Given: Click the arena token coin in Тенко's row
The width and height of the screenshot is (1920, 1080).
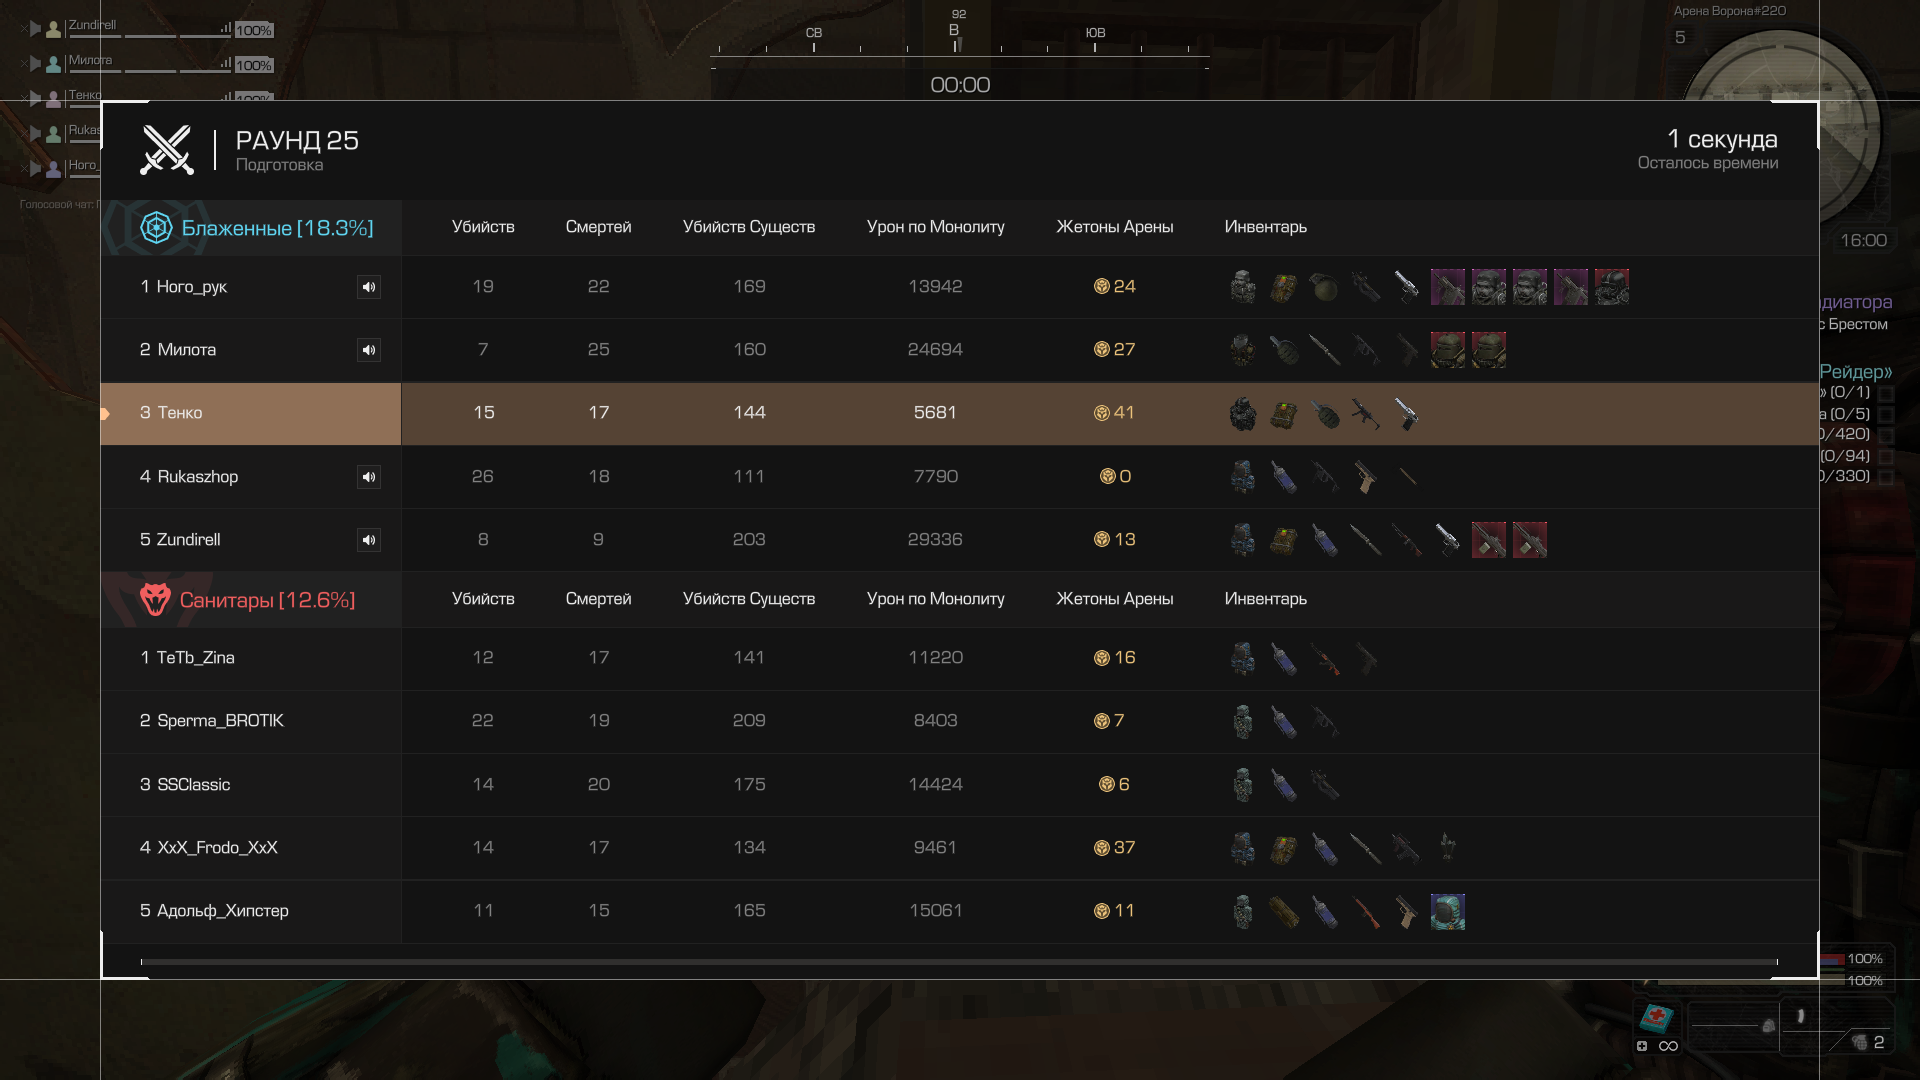Looking at the screenshot, I should tap(1101, 413).
